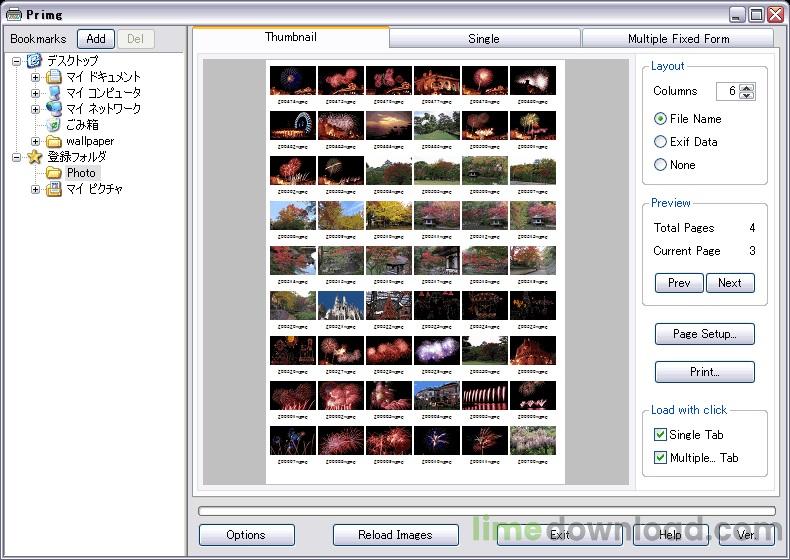Select the Exif Data radio button

tap(660, 142)
